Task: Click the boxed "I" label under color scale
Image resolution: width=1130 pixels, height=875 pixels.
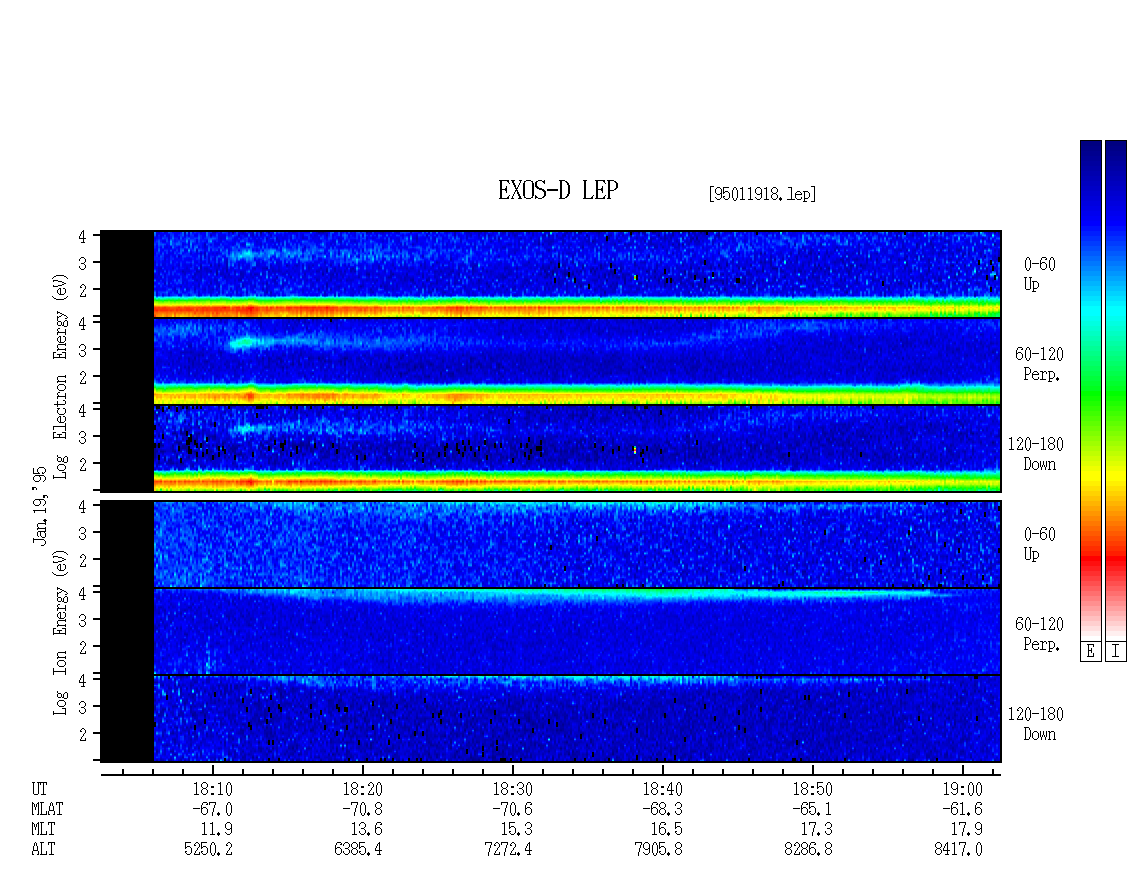Action: 1116,652
